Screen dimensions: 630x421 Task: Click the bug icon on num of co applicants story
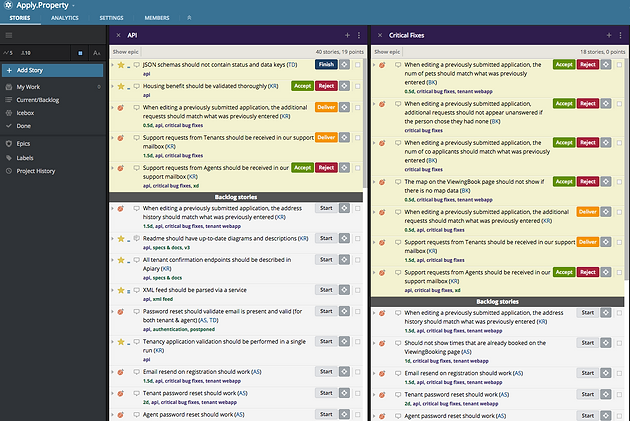click(382, 143)
